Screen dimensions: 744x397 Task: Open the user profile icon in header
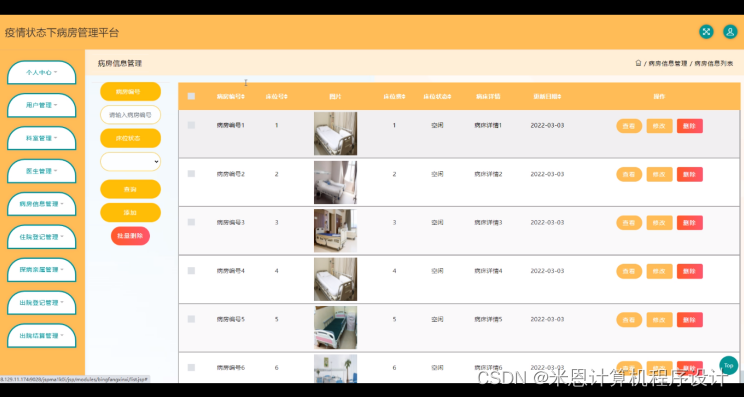click(730, 32)
